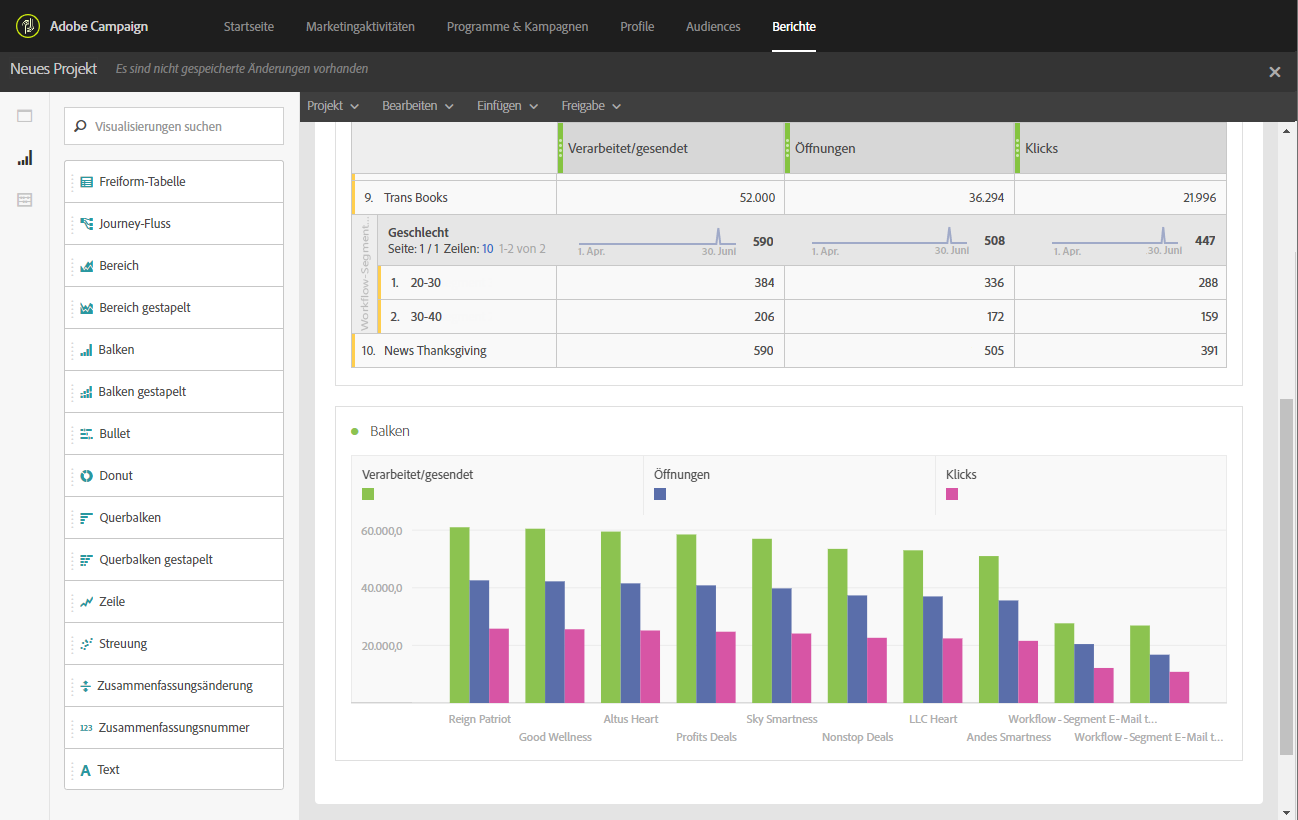
Task: Click the search magnifier icon
Action: point(81,127)
